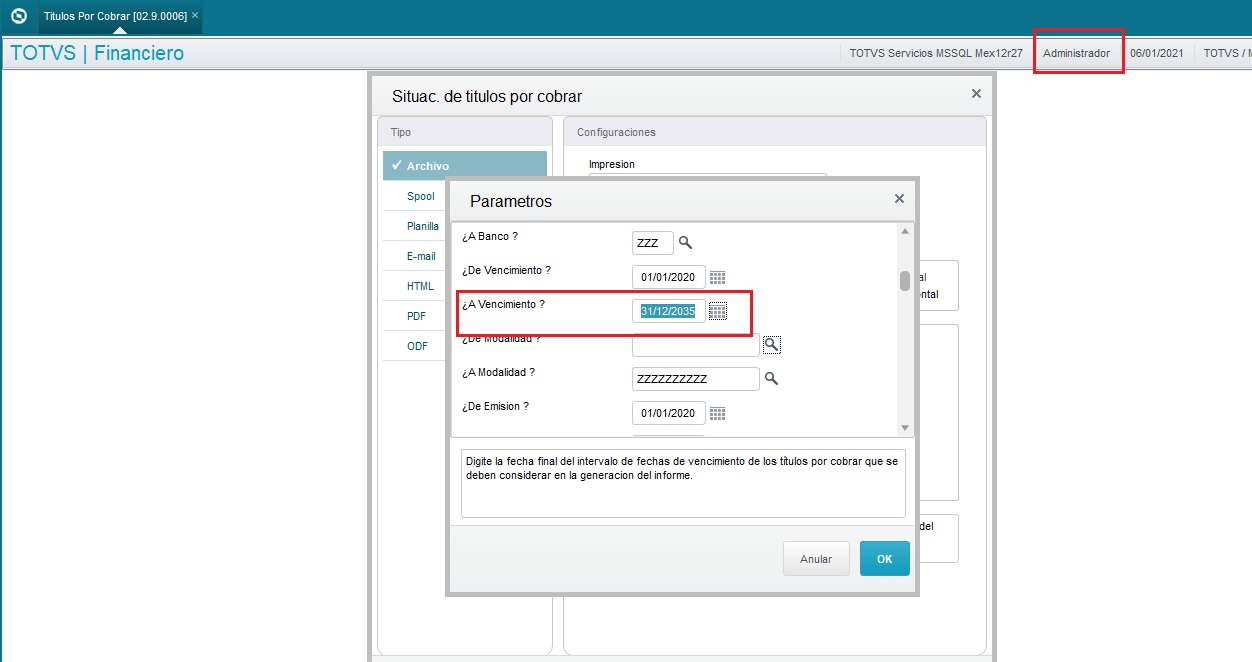The image size is (1252, 662).
Task: Close the Titulos Por Cobrar tab
Action: coord(195,16)
